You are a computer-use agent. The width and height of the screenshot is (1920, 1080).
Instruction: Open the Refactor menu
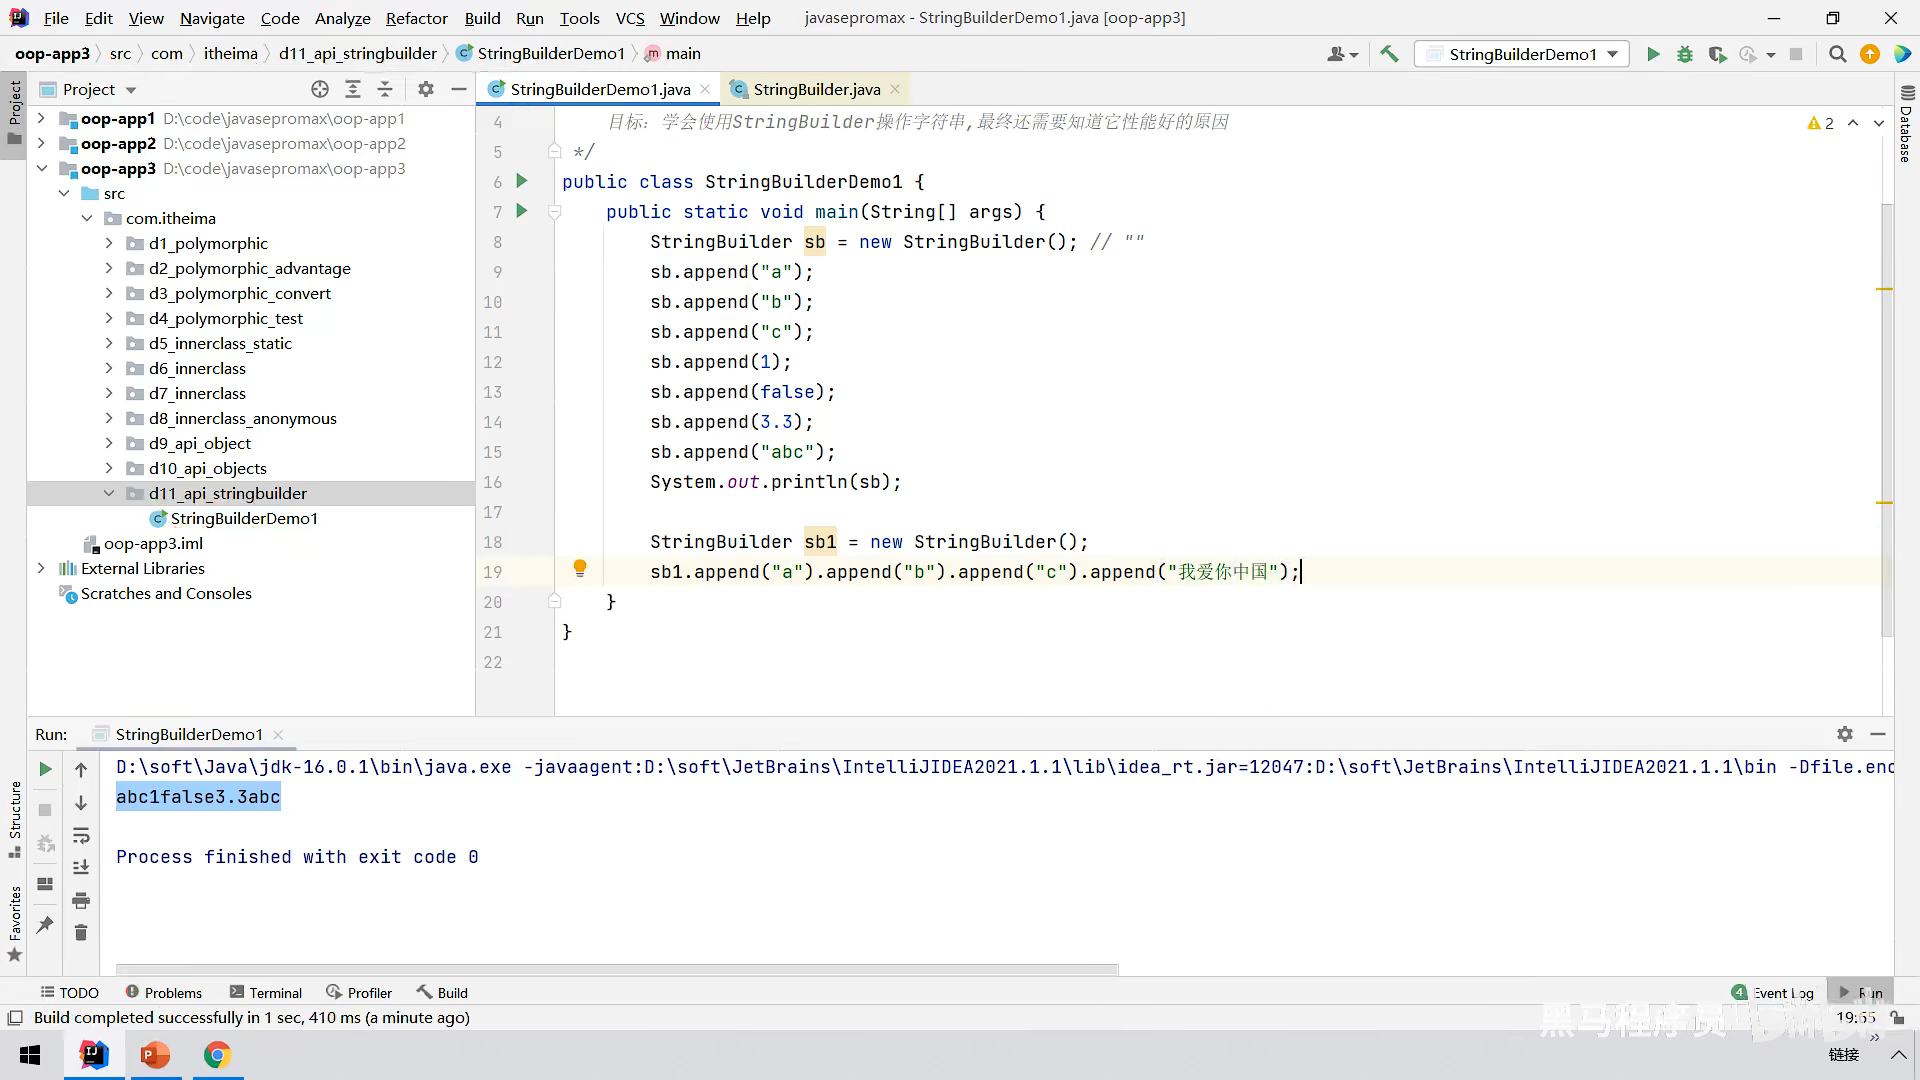pos(416,18)
